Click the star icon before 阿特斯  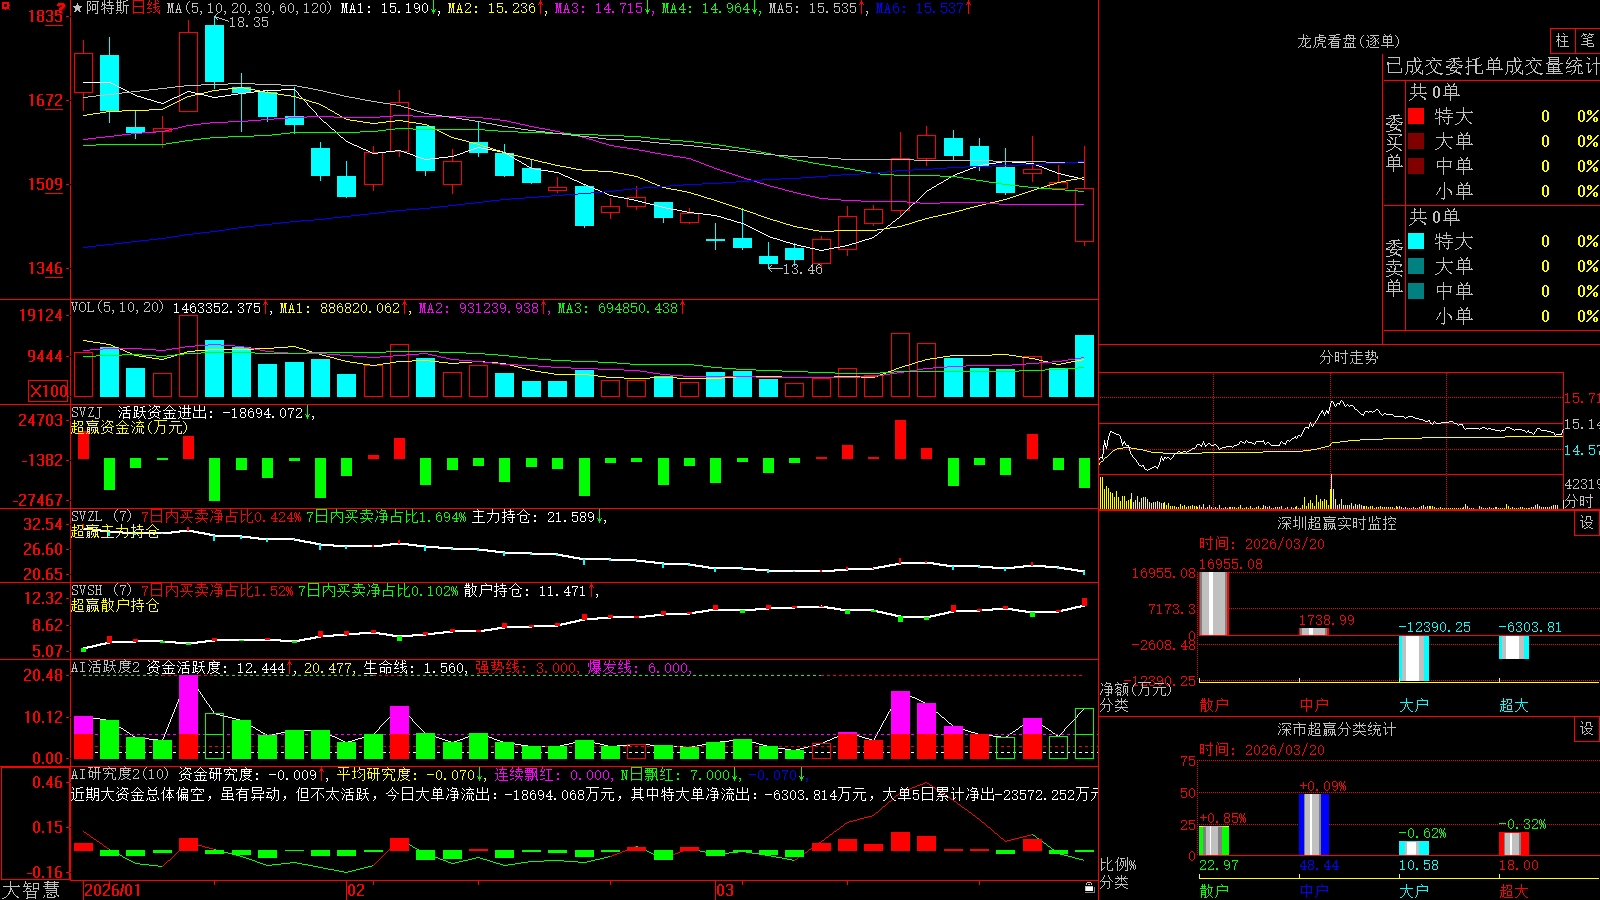(x=78, y=8)
